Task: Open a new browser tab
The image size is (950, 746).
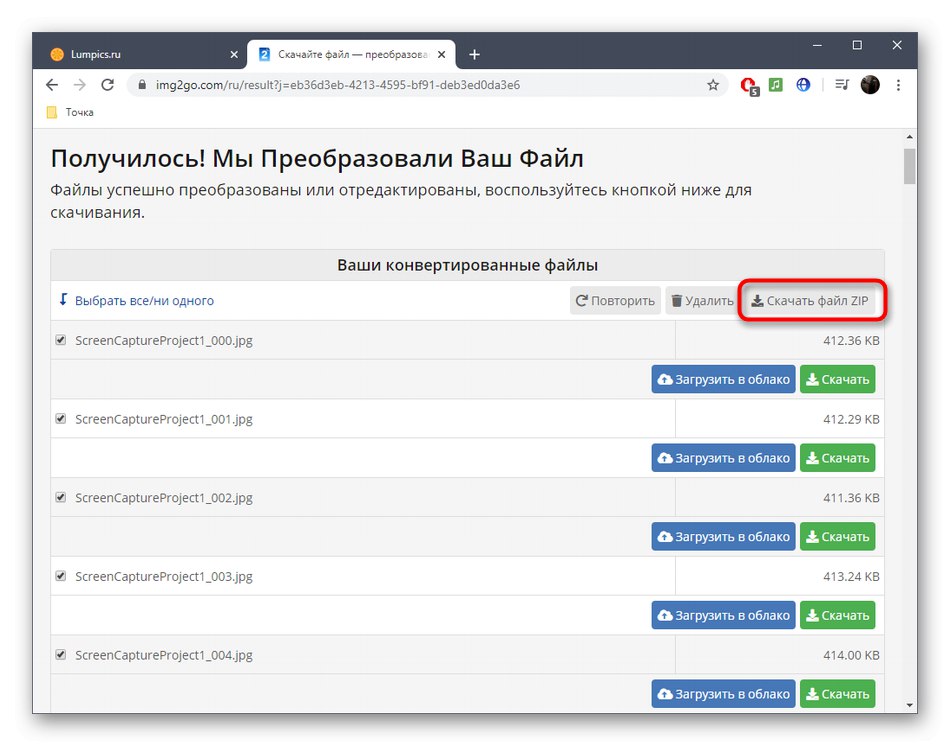Action: point(474,53)
